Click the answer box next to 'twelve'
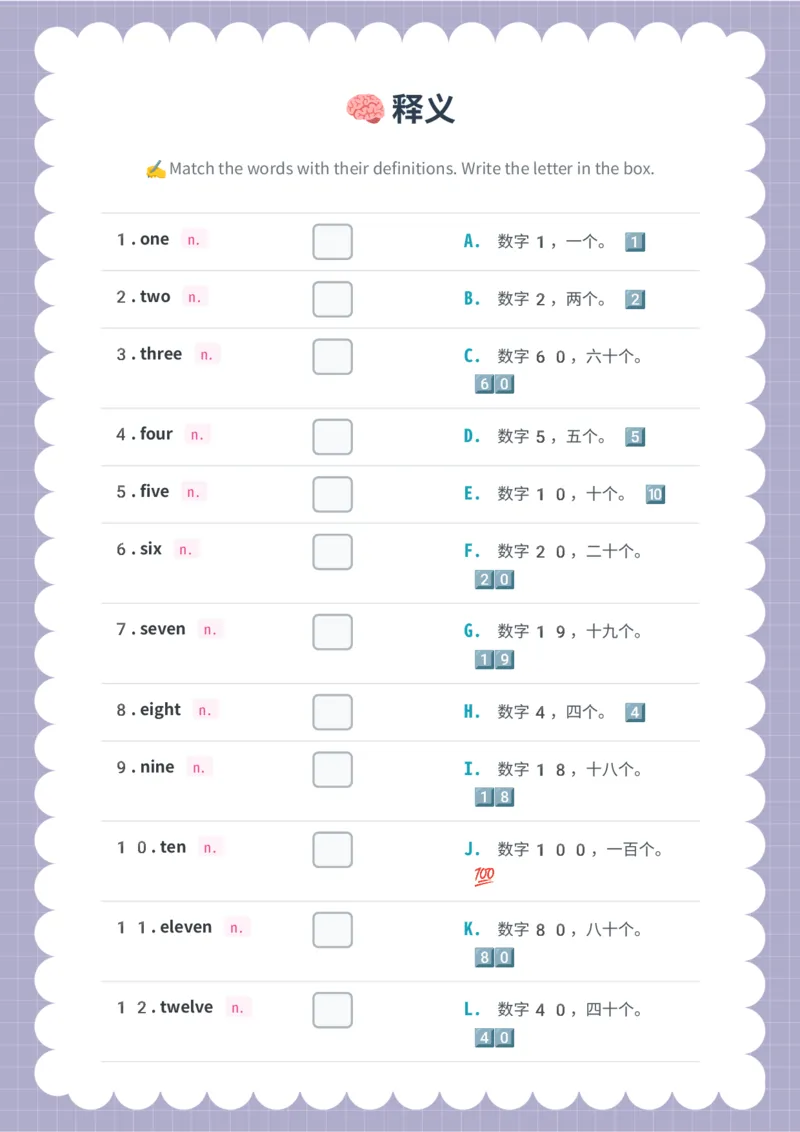800x1132 pixels. [x=332, y=1010]
